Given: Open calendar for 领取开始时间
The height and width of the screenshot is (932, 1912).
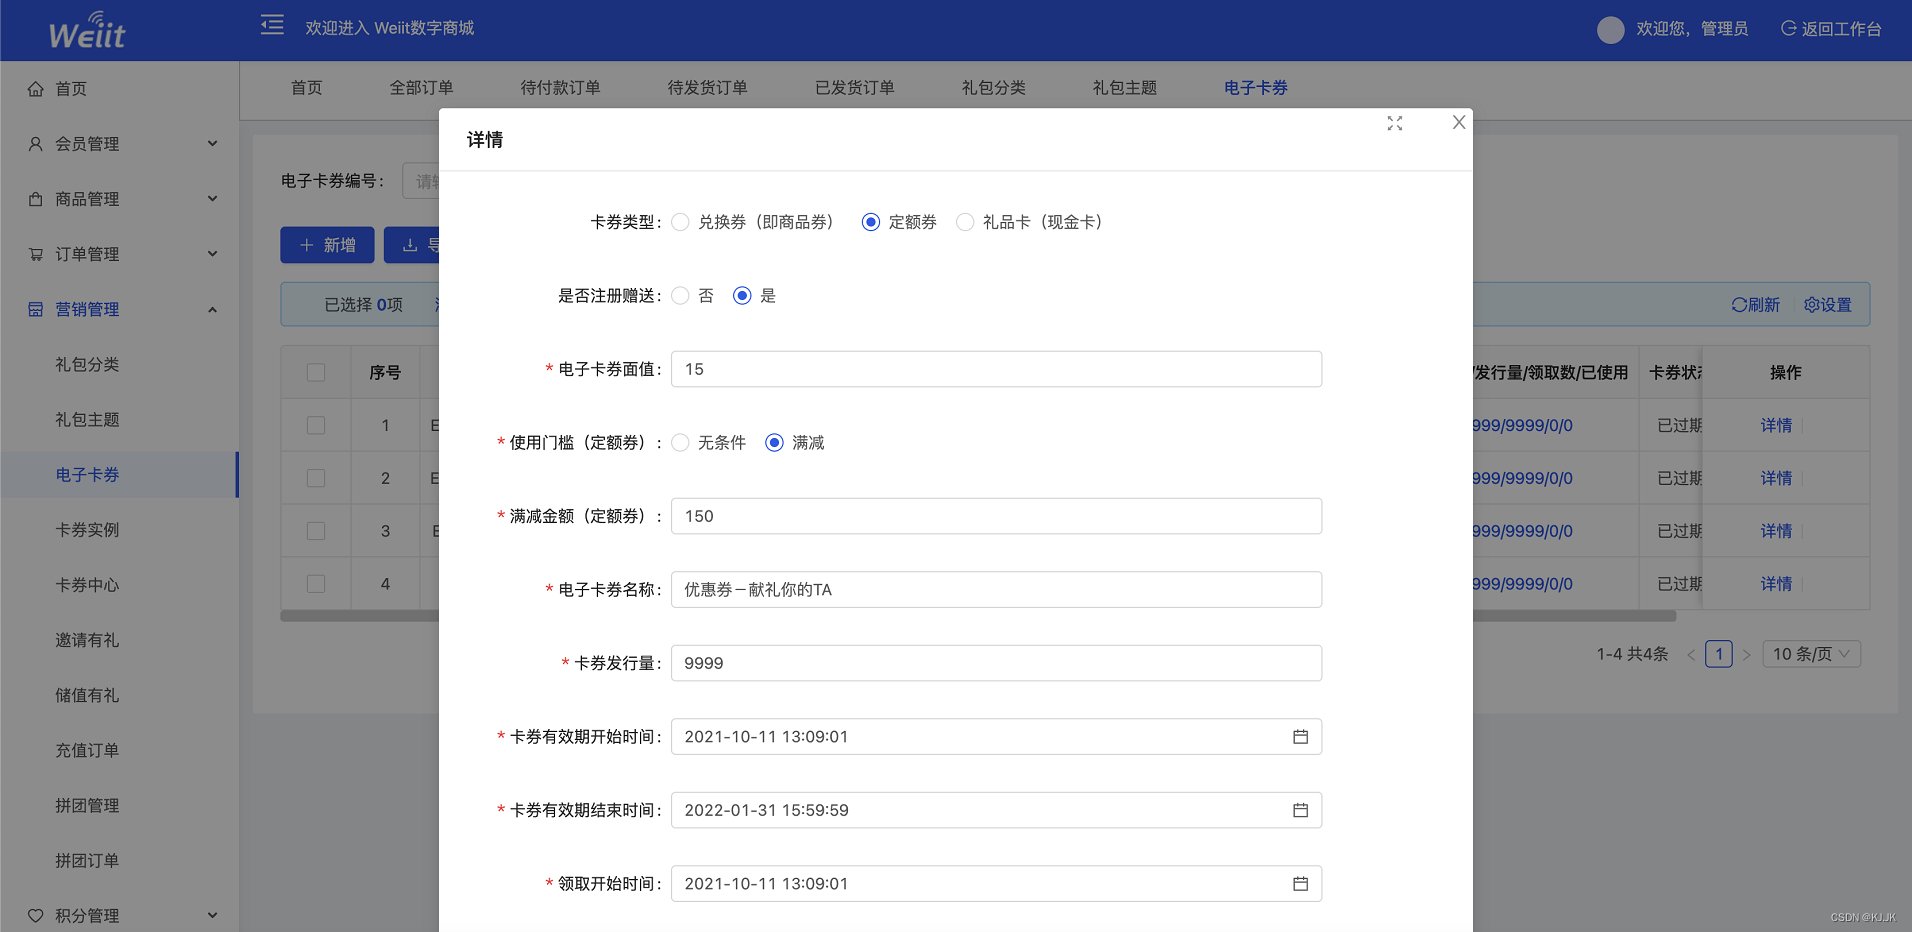Looking at the screenshot, I should click(1300, 884).
